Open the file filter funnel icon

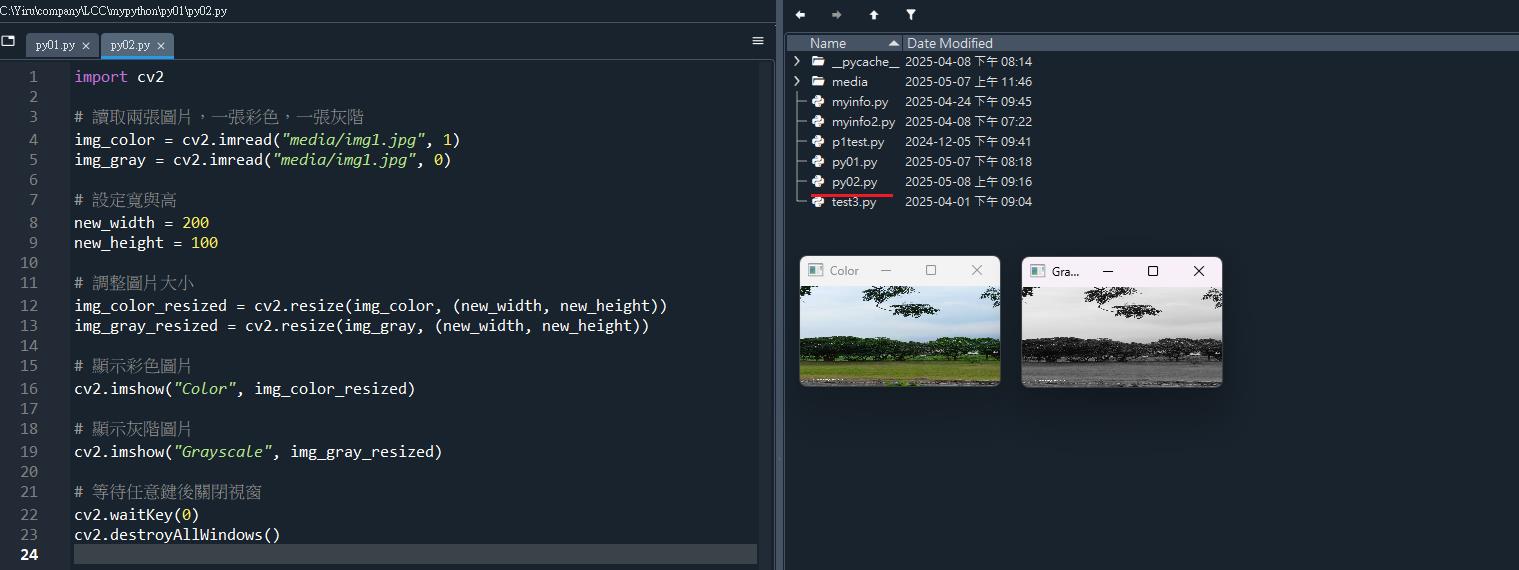click(x=911, y=15)
